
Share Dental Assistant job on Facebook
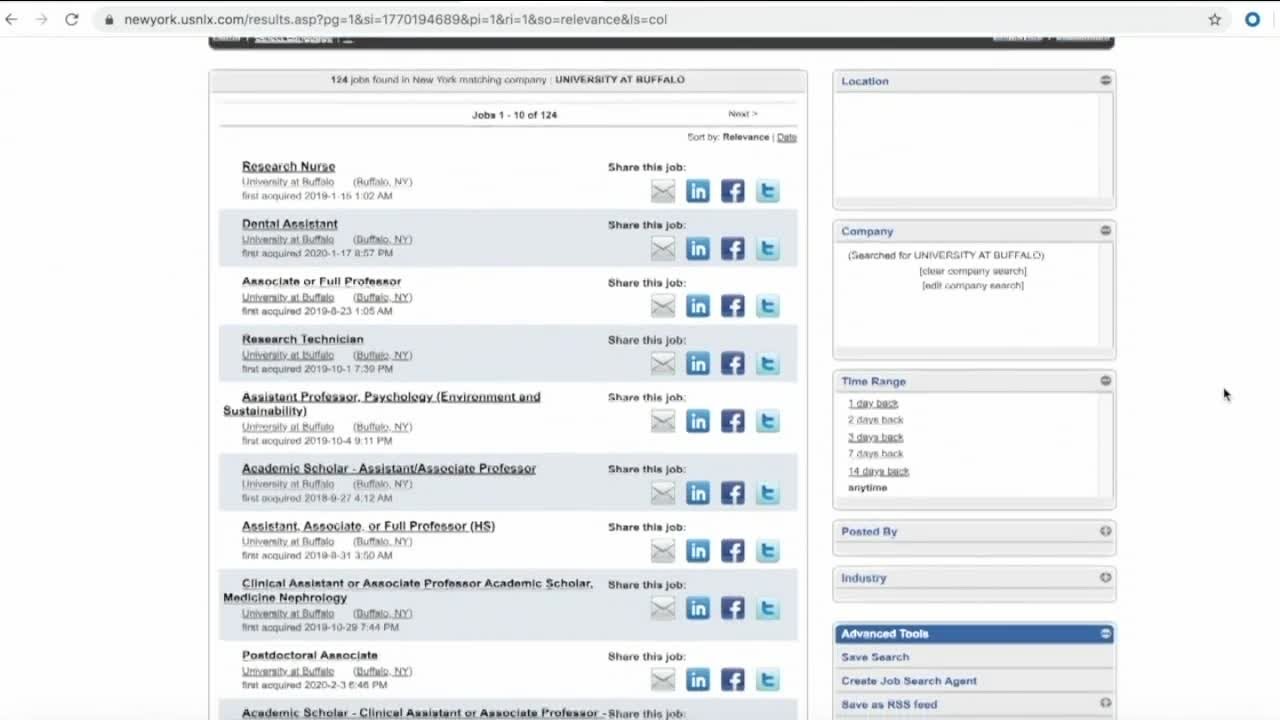[733, 249]
